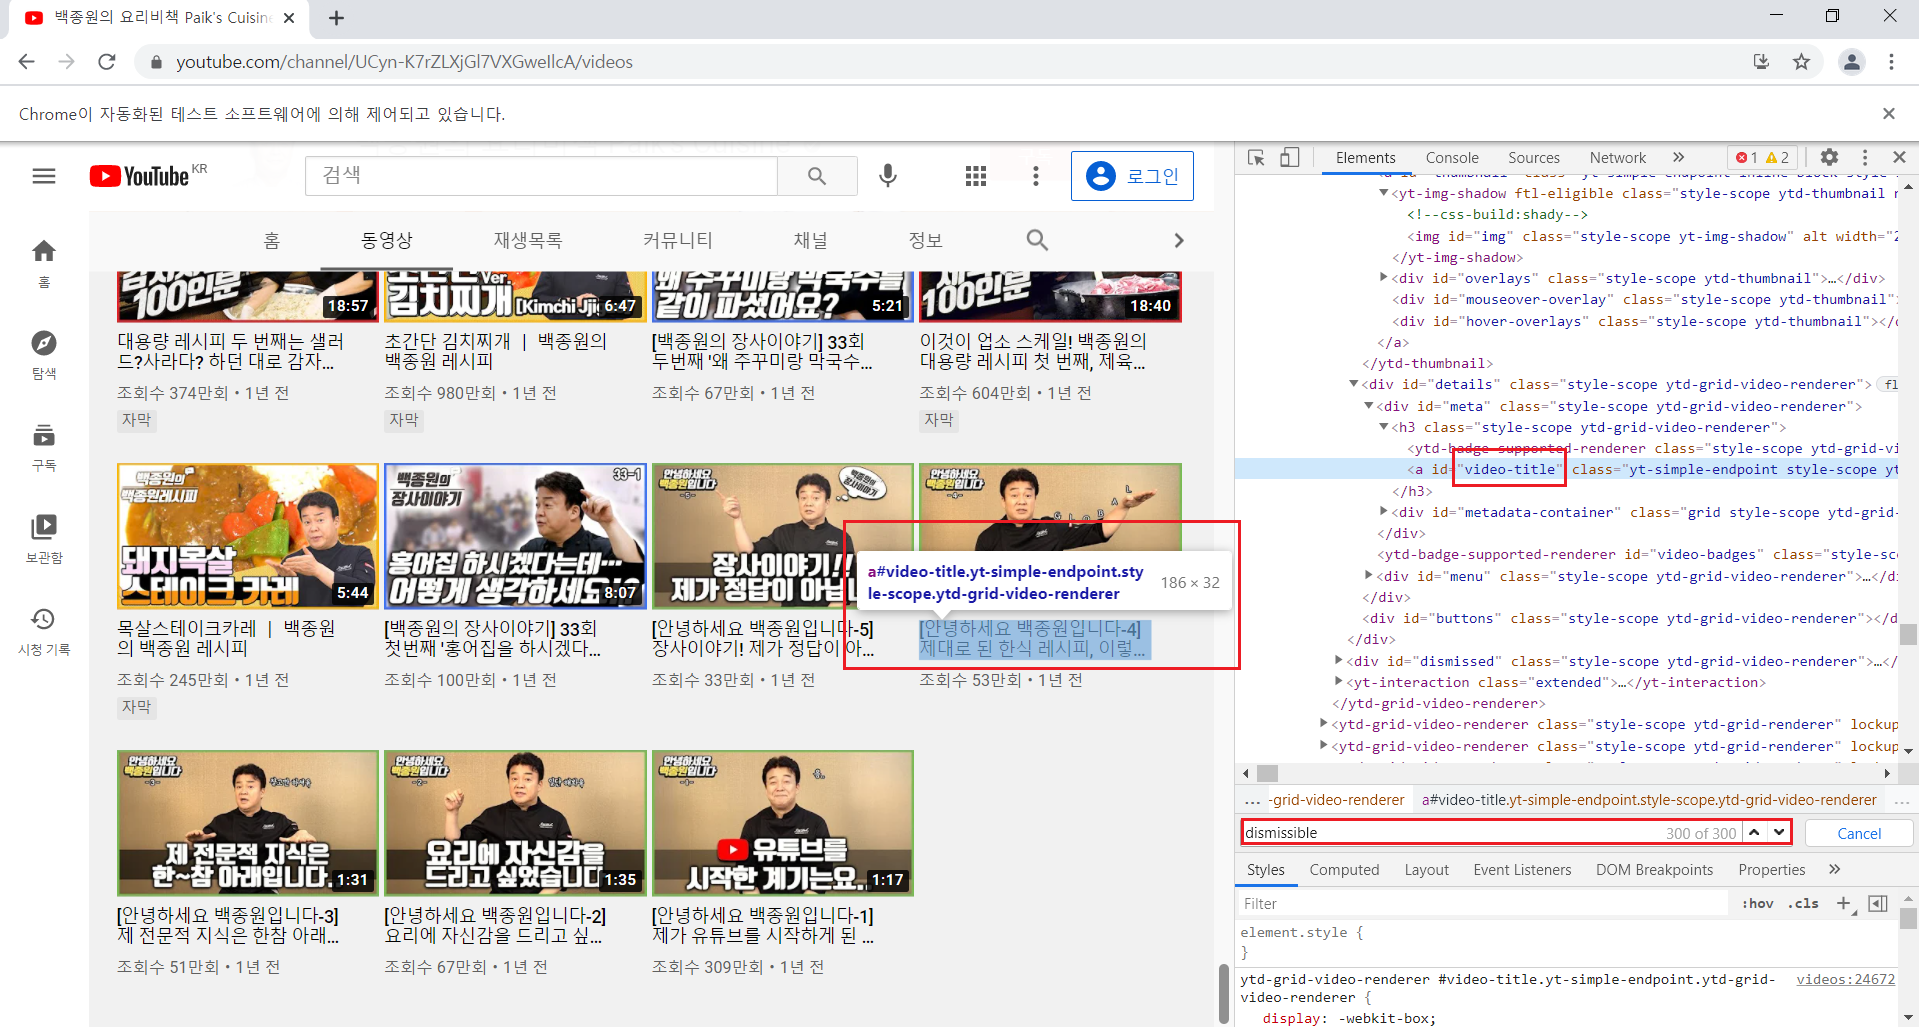
Task: Close the DevTools panel
Action: click(x=1899, y=157)
